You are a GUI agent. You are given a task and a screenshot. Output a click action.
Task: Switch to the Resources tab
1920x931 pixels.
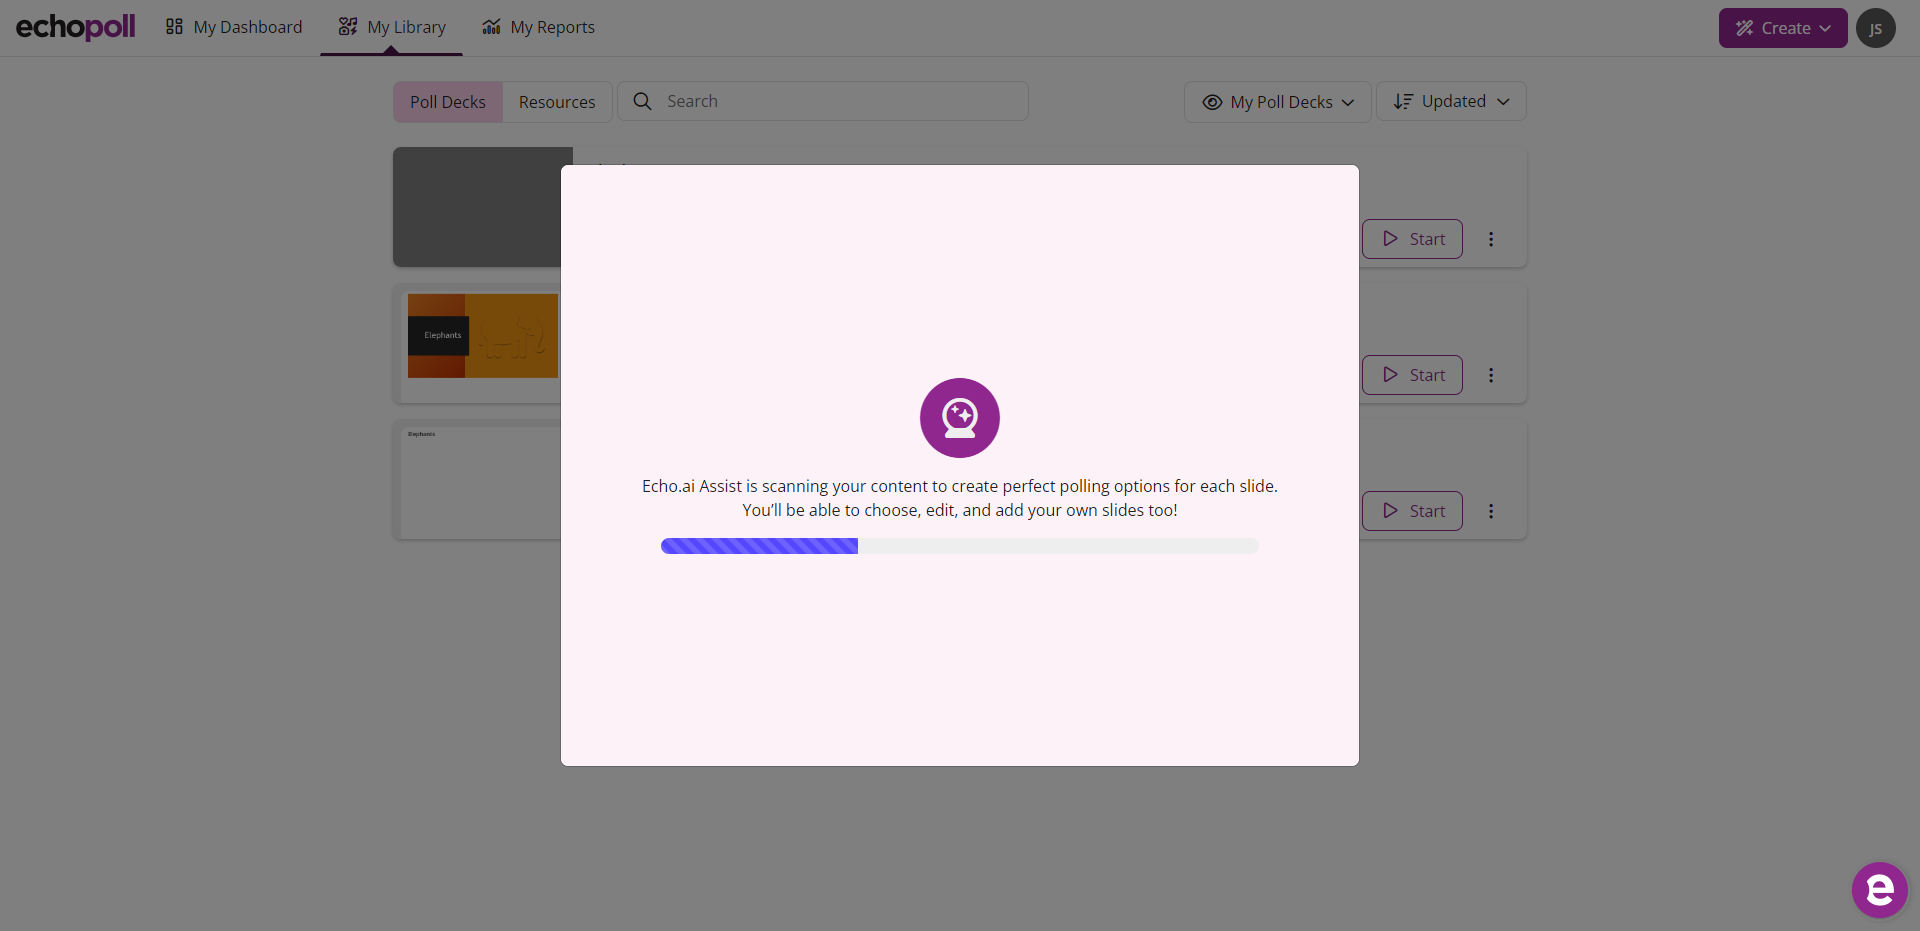pos(557,102)
